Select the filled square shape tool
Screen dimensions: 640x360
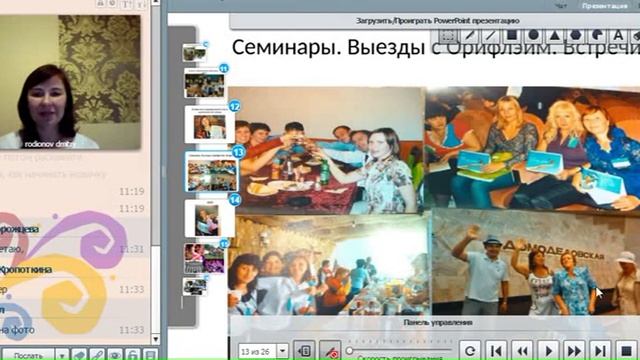(512, 36)
